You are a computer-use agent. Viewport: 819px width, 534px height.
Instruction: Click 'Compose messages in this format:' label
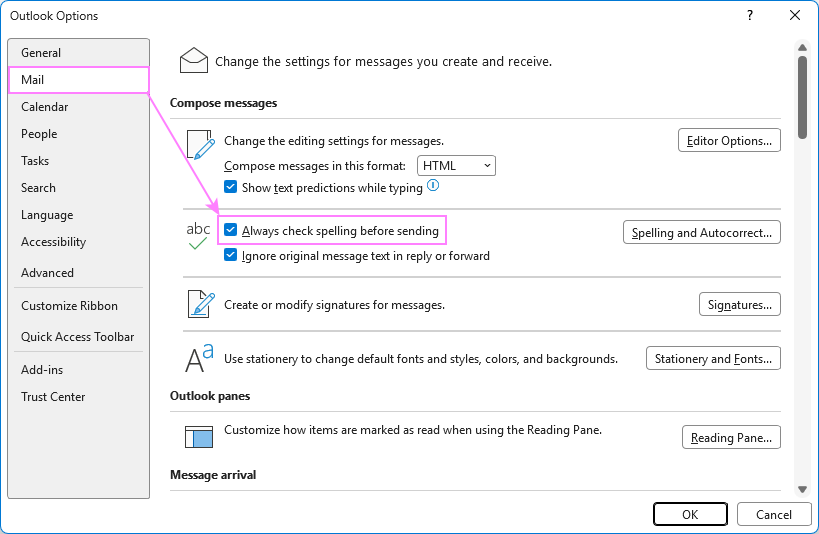point(315,166)
